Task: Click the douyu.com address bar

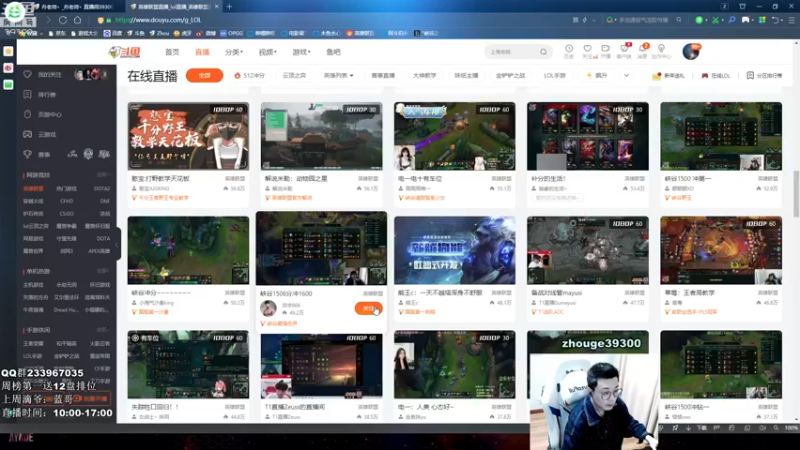Action: [x=332, y=20]
